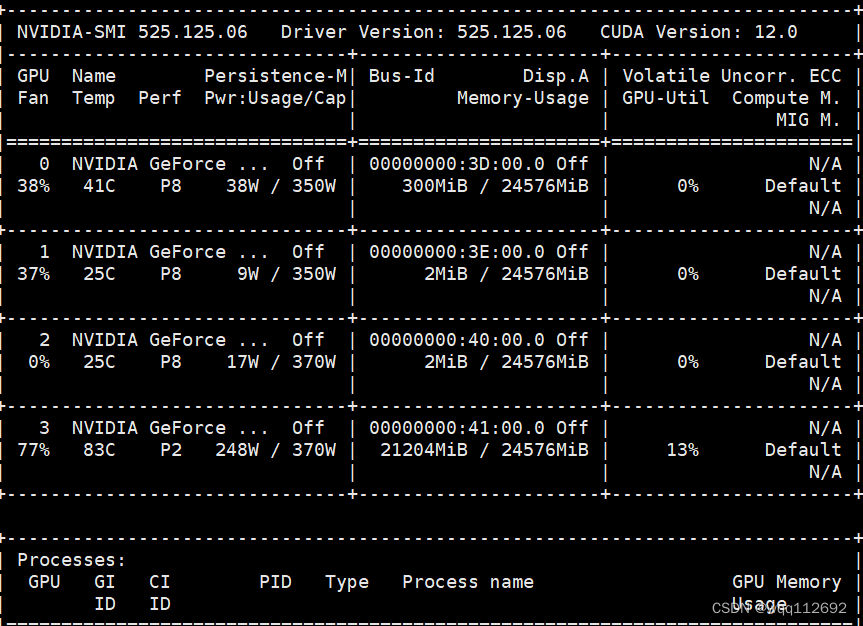The width and height of the screenshot is (863, 626).
Task: Click the 13% GPU utilization value
Action: [682, 450]
